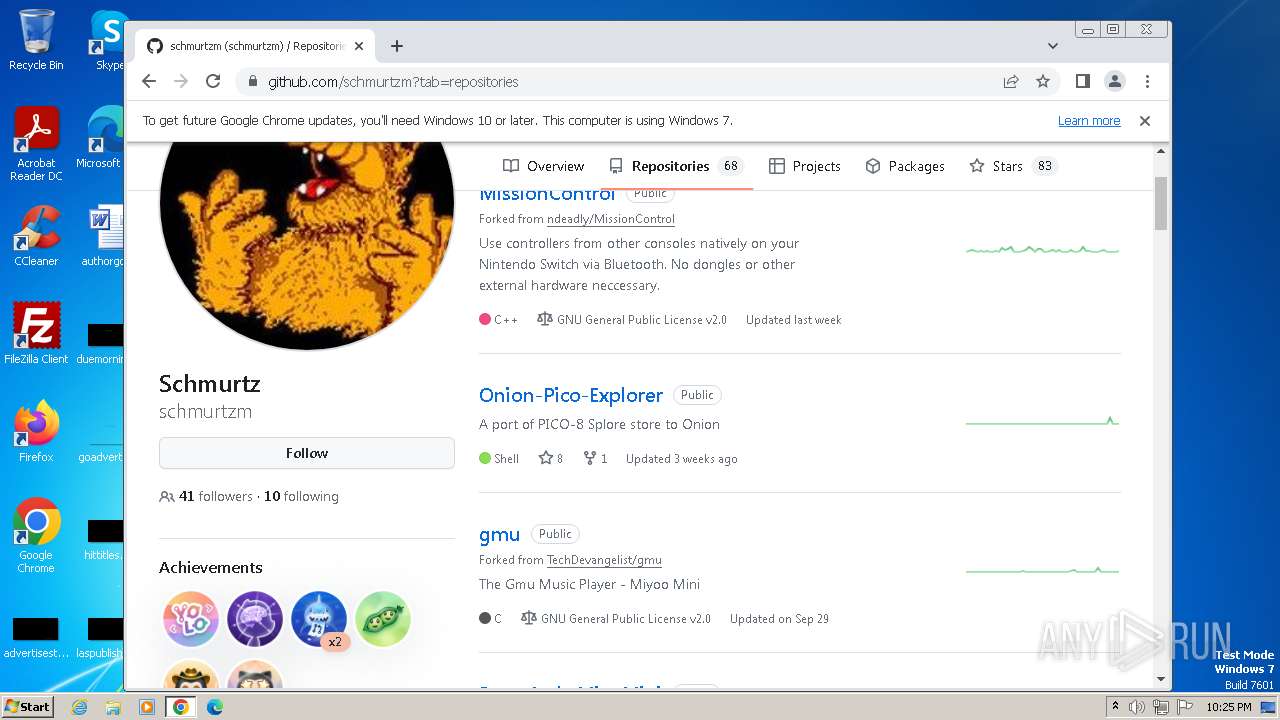Click the Galaxy Brain achievement badge
1280x720 pixels.
[255, 619]
